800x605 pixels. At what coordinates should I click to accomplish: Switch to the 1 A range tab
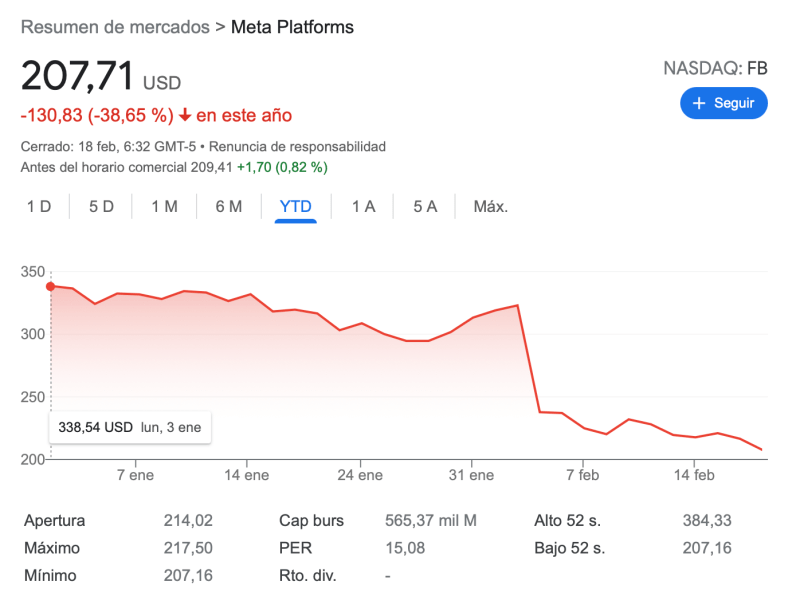(363, 207)
